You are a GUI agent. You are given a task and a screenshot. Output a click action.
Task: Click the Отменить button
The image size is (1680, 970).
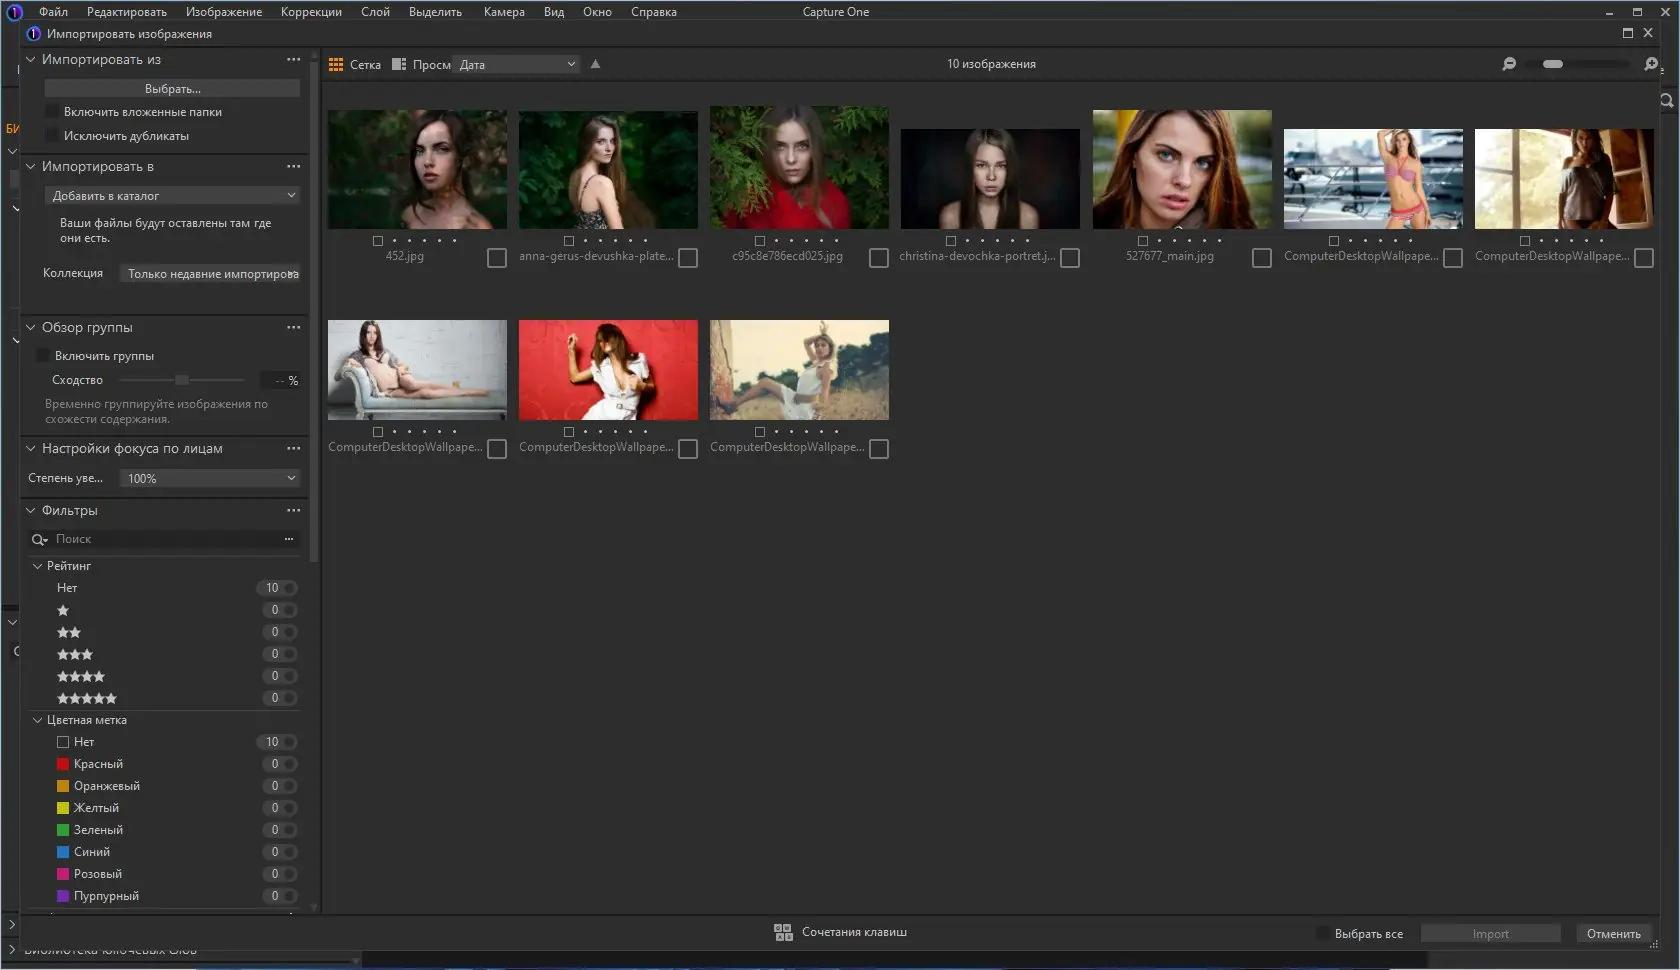tap(1613, 934)
